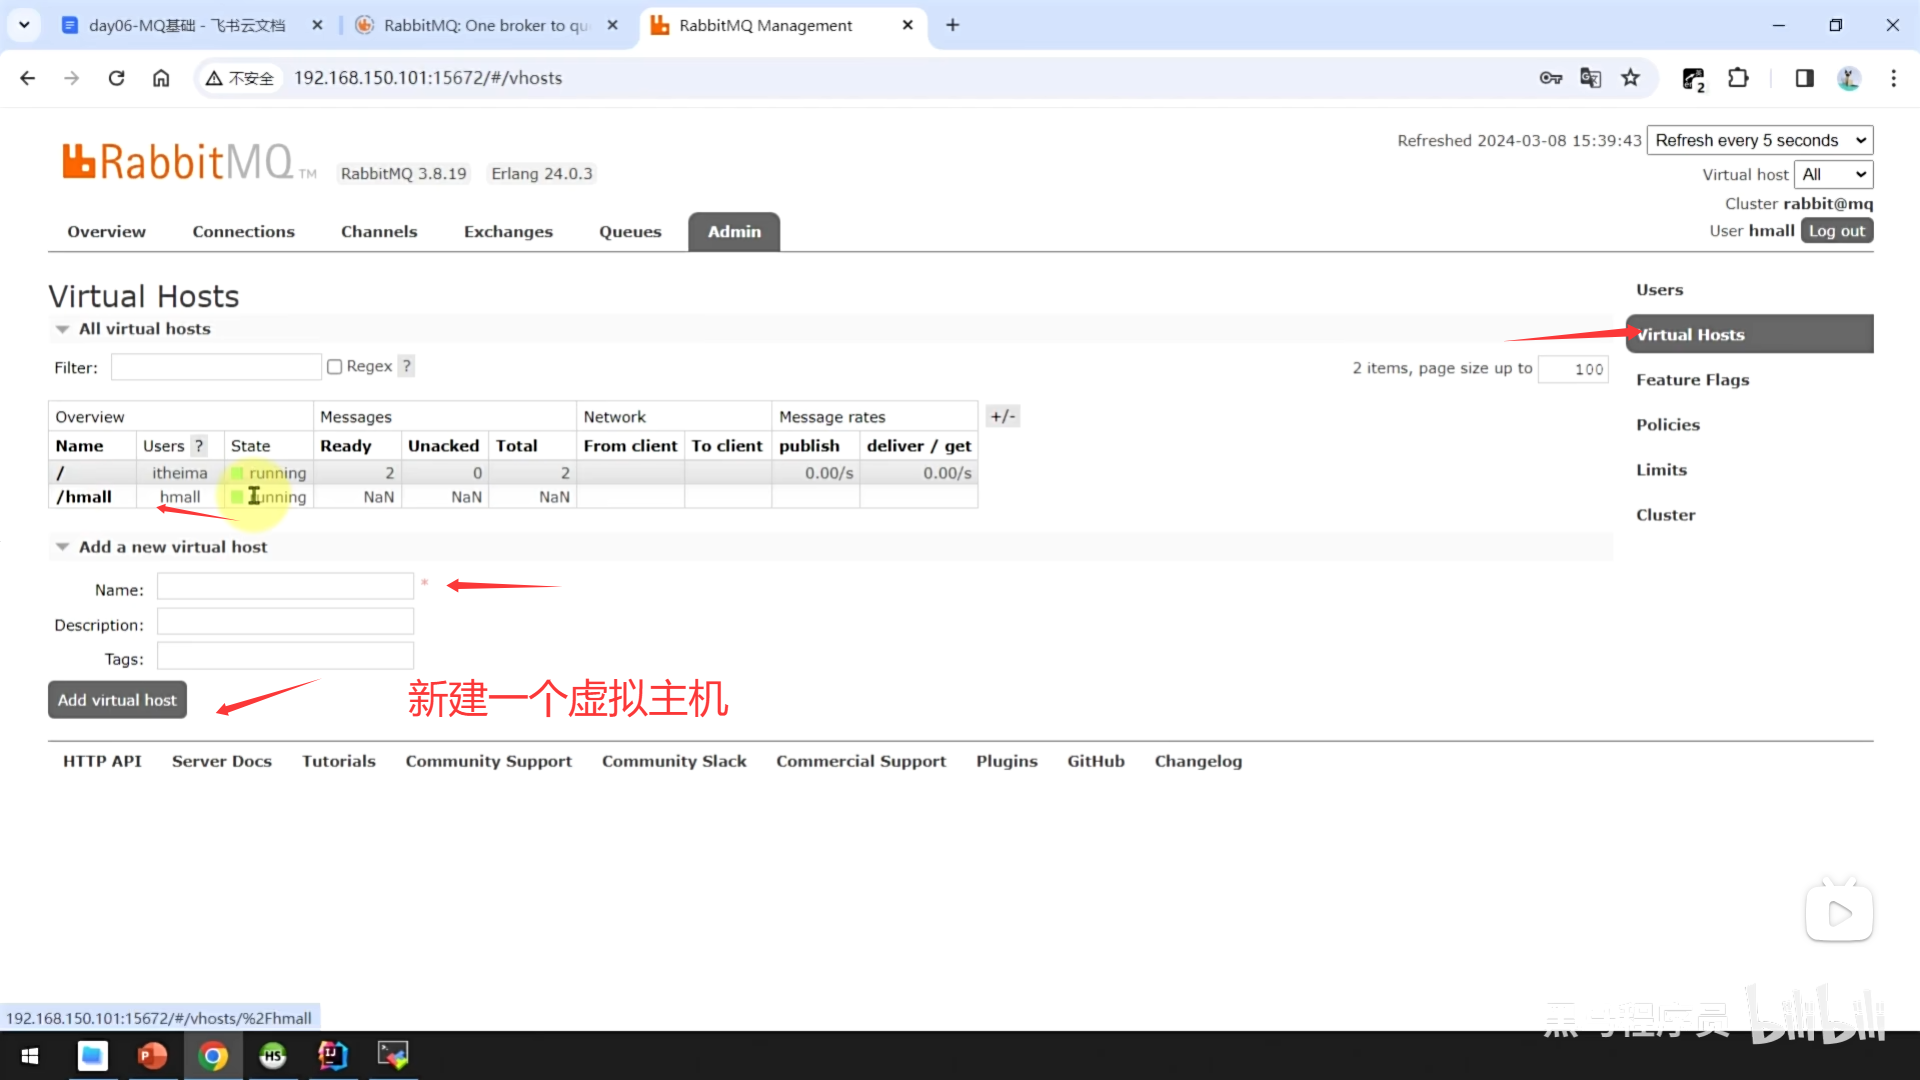
Task: Open the Virtual host All dropdown
Action: (x=1833, y=174)
